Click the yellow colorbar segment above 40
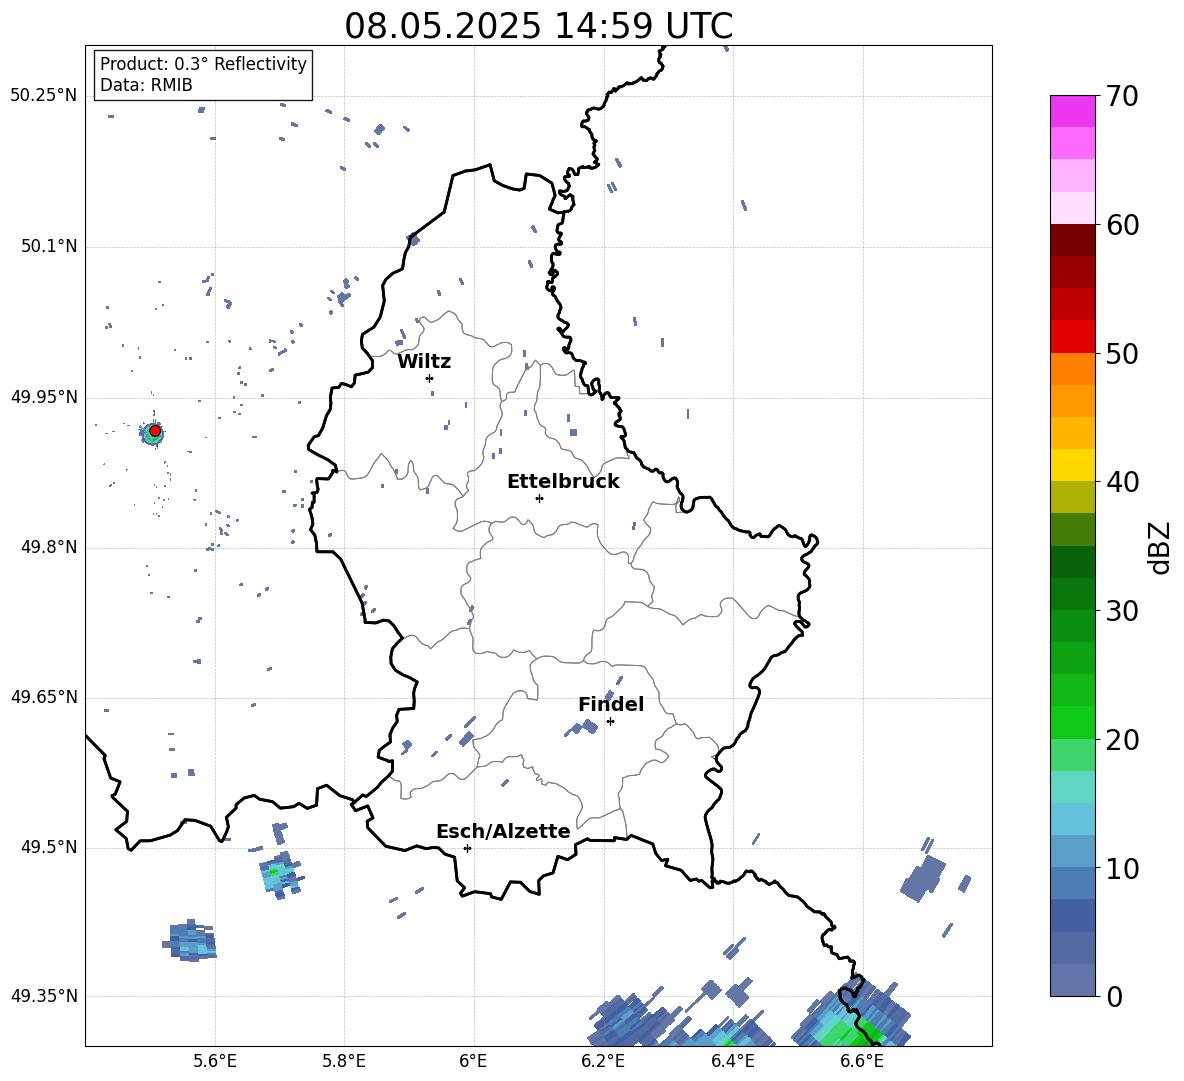Viewport: 1184px width, 1081px height. 1072,465
